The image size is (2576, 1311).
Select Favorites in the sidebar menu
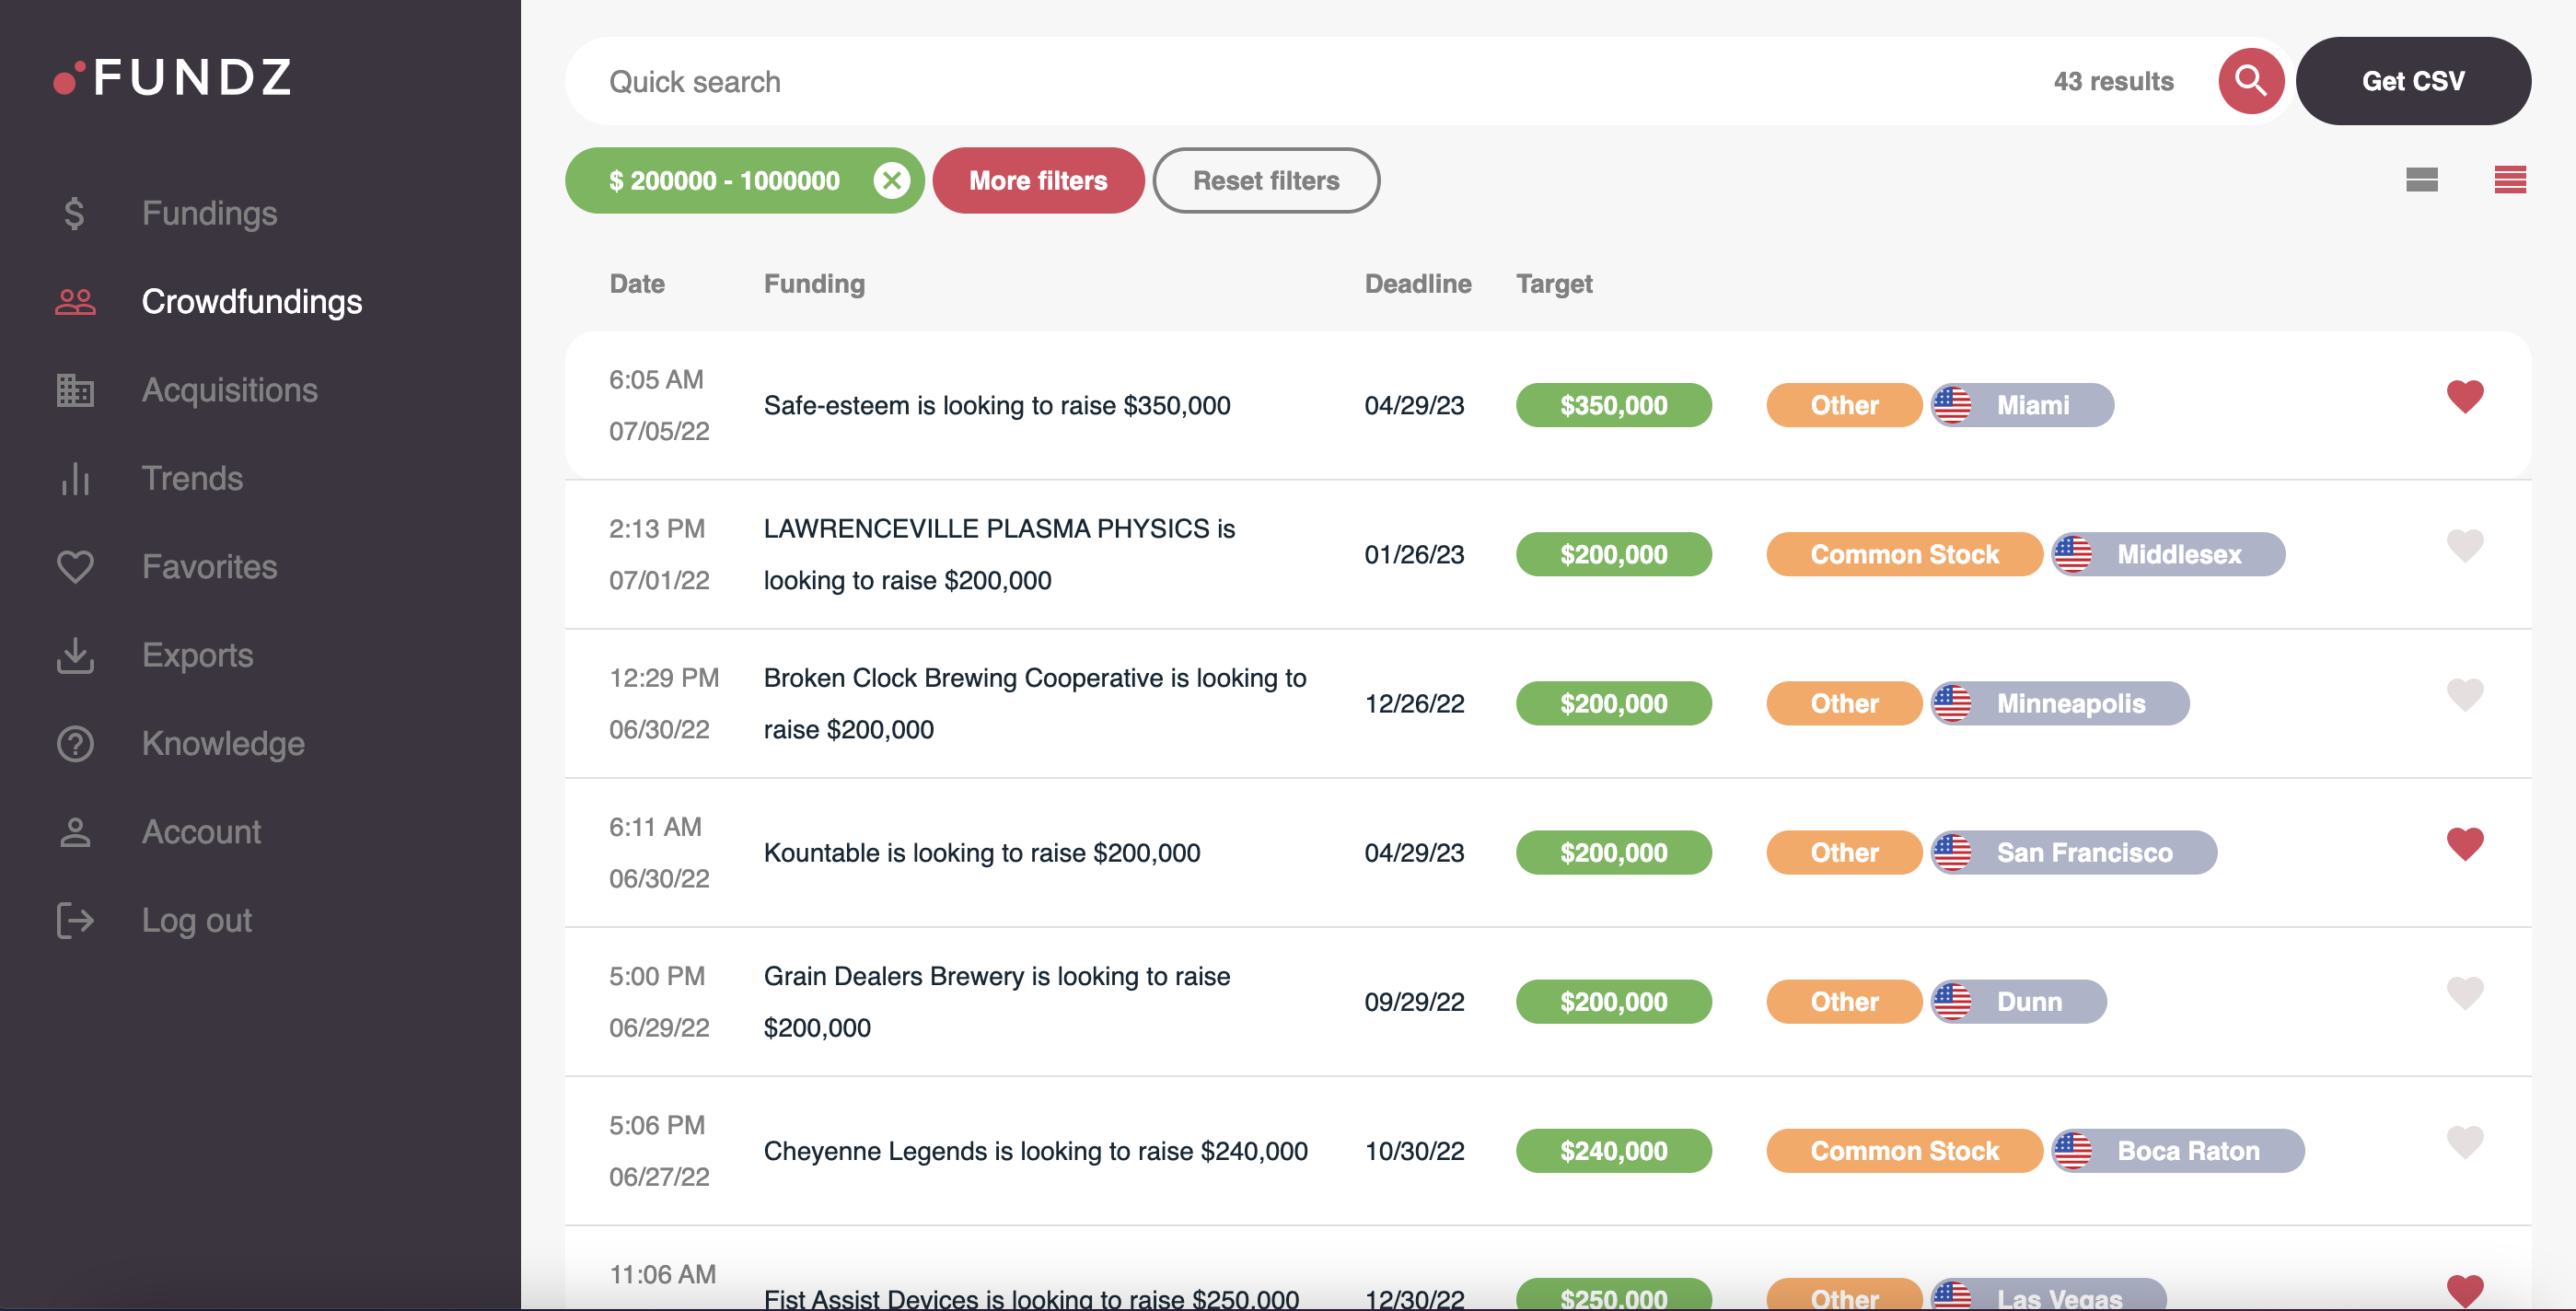pyautogui.click(x=209, y=566)
